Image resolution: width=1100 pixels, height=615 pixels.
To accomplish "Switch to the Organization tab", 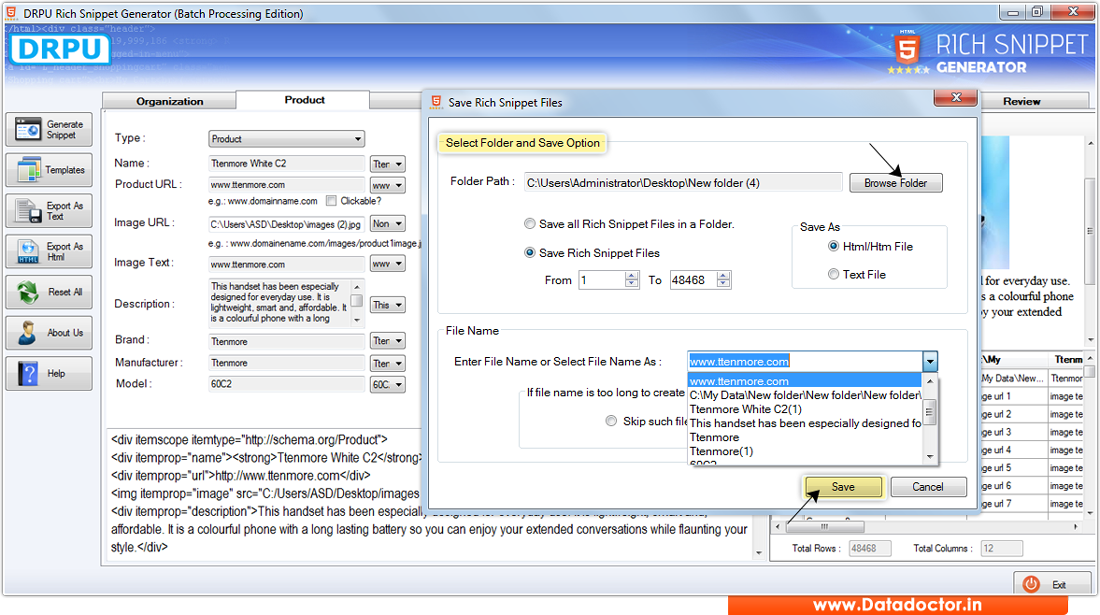I will [x=169, y=101].
